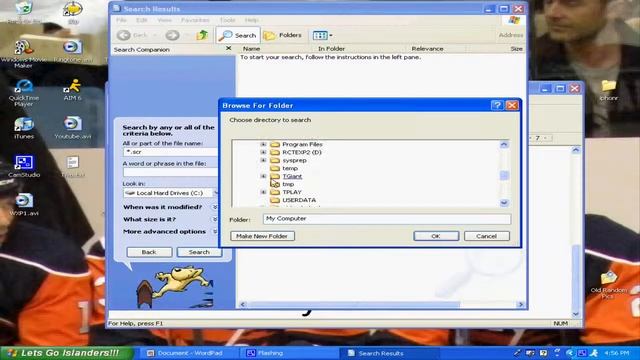
Task: Open iTunes desktop icon
Action: click(24, 128)
